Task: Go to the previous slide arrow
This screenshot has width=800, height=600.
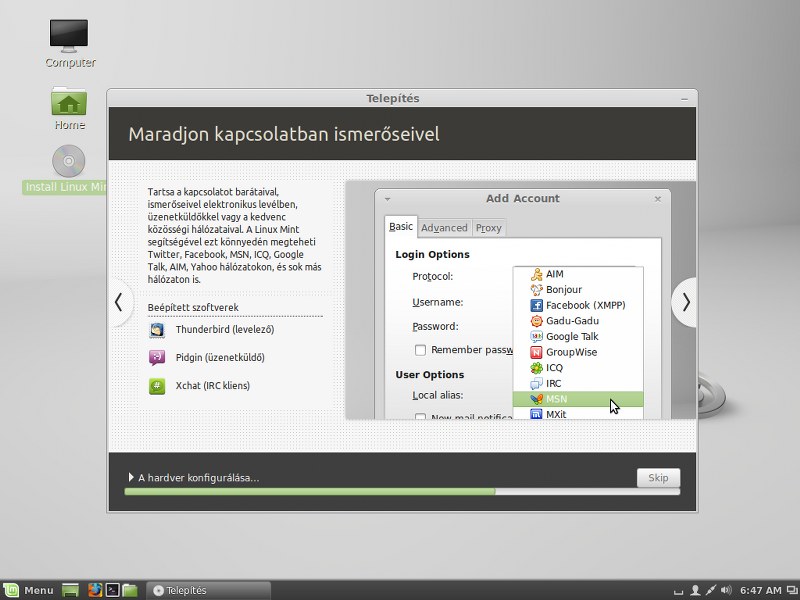Action: click(x=119, y=303)
